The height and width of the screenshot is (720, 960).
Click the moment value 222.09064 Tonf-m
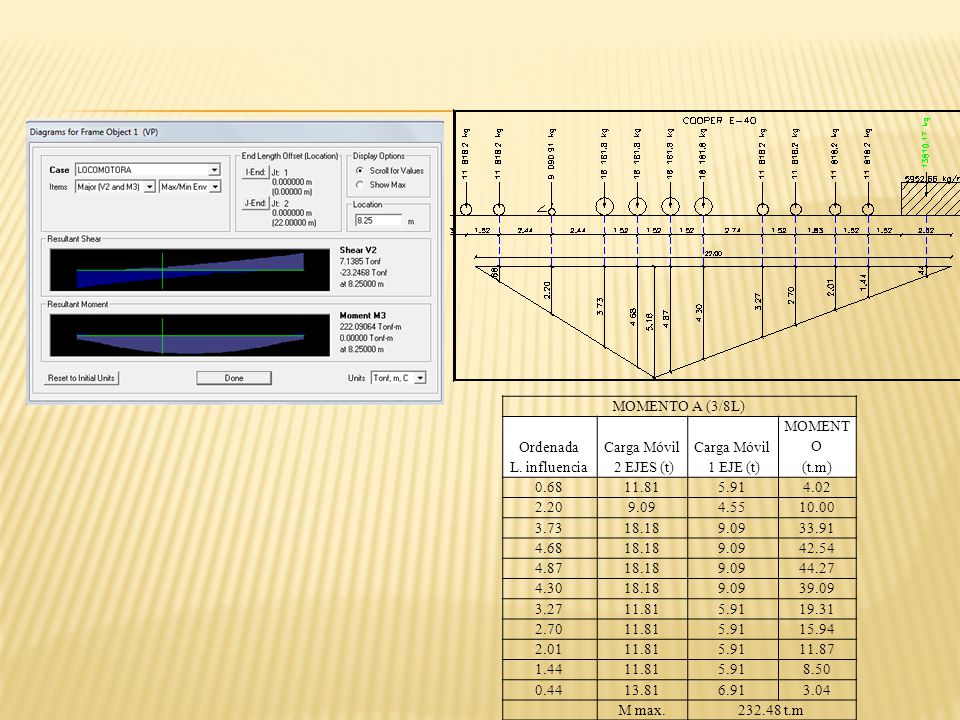click(370, 327)
